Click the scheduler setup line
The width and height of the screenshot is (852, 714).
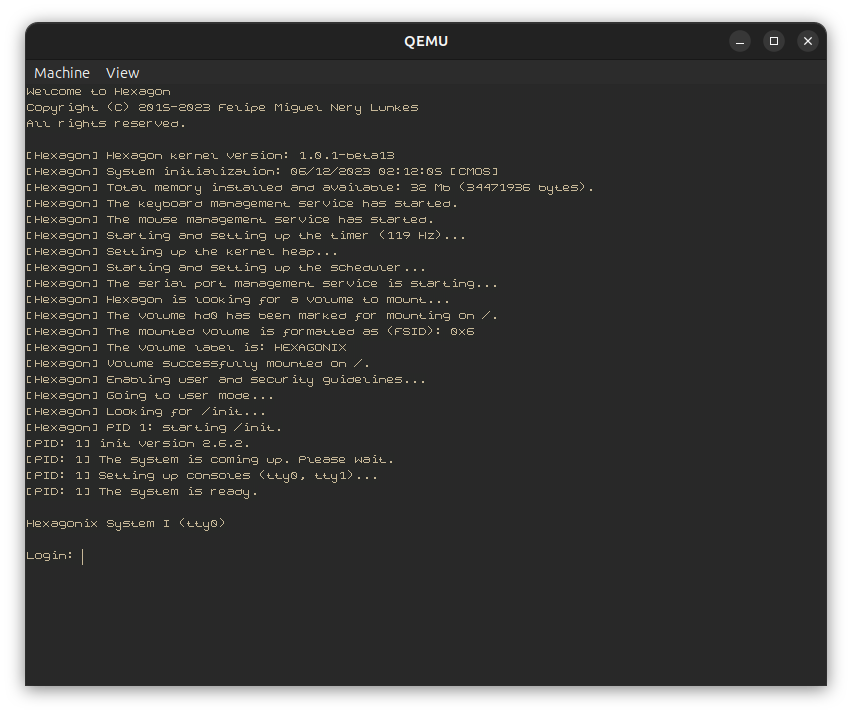(x=226, y=268)
